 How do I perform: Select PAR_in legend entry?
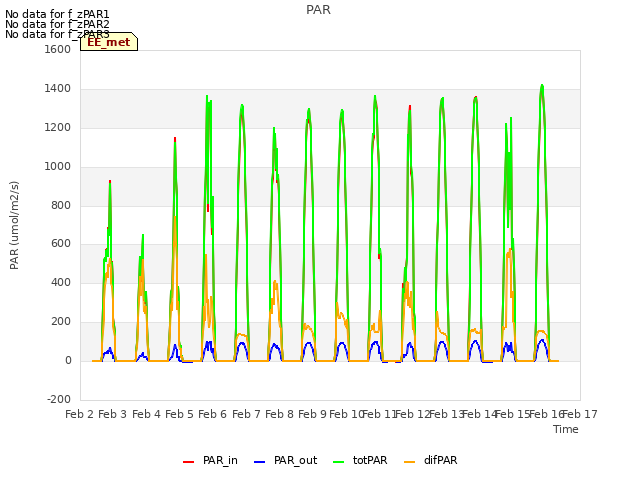(x=210, y=460)
